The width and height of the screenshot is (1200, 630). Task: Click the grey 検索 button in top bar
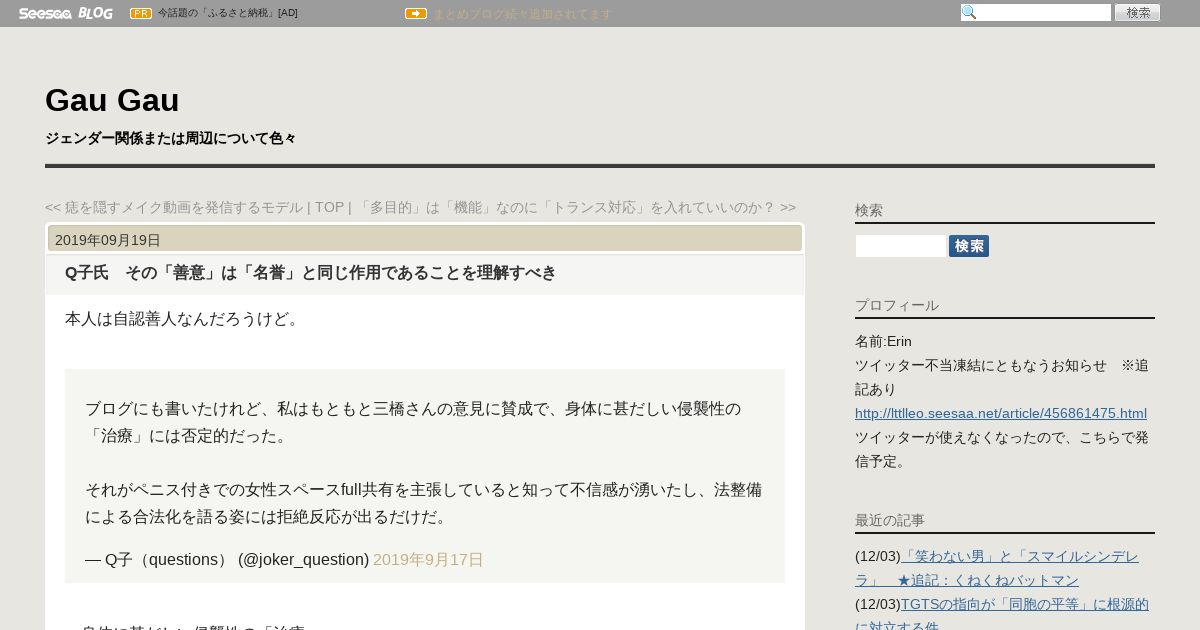(1138, 13)
